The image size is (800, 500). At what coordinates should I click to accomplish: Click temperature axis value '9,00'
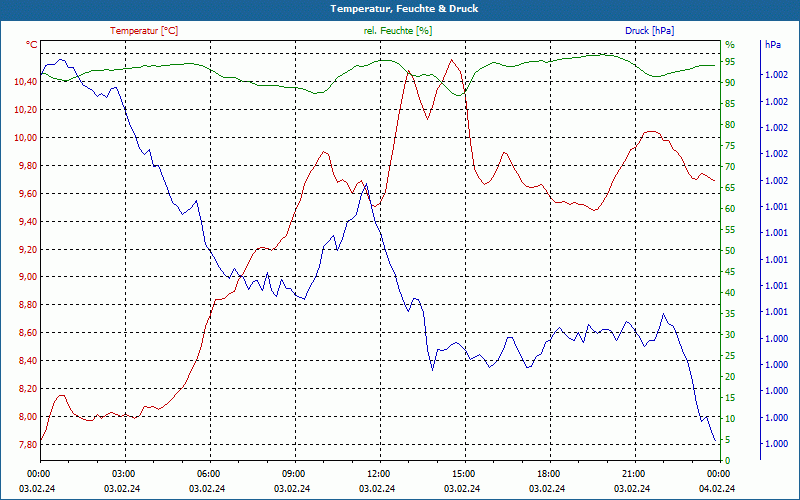coord(28,277)
